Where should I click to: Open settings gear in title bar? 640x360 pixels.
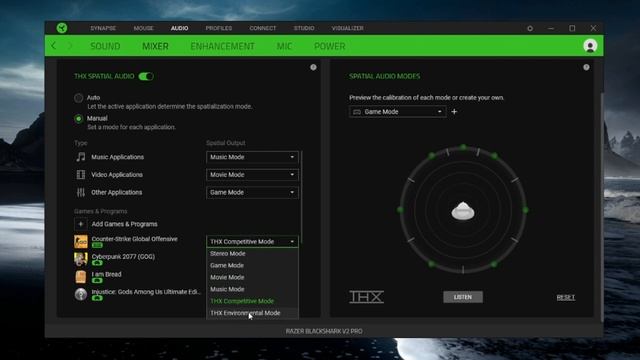pos(530,28)
